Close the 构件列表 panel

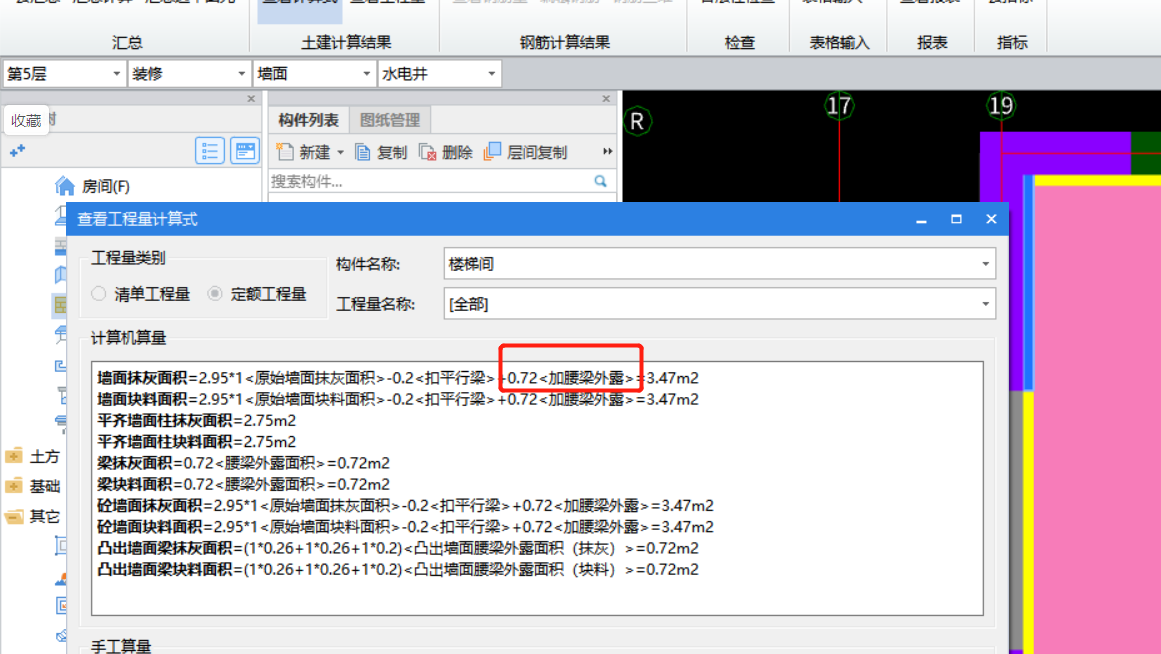click(606, 99)
